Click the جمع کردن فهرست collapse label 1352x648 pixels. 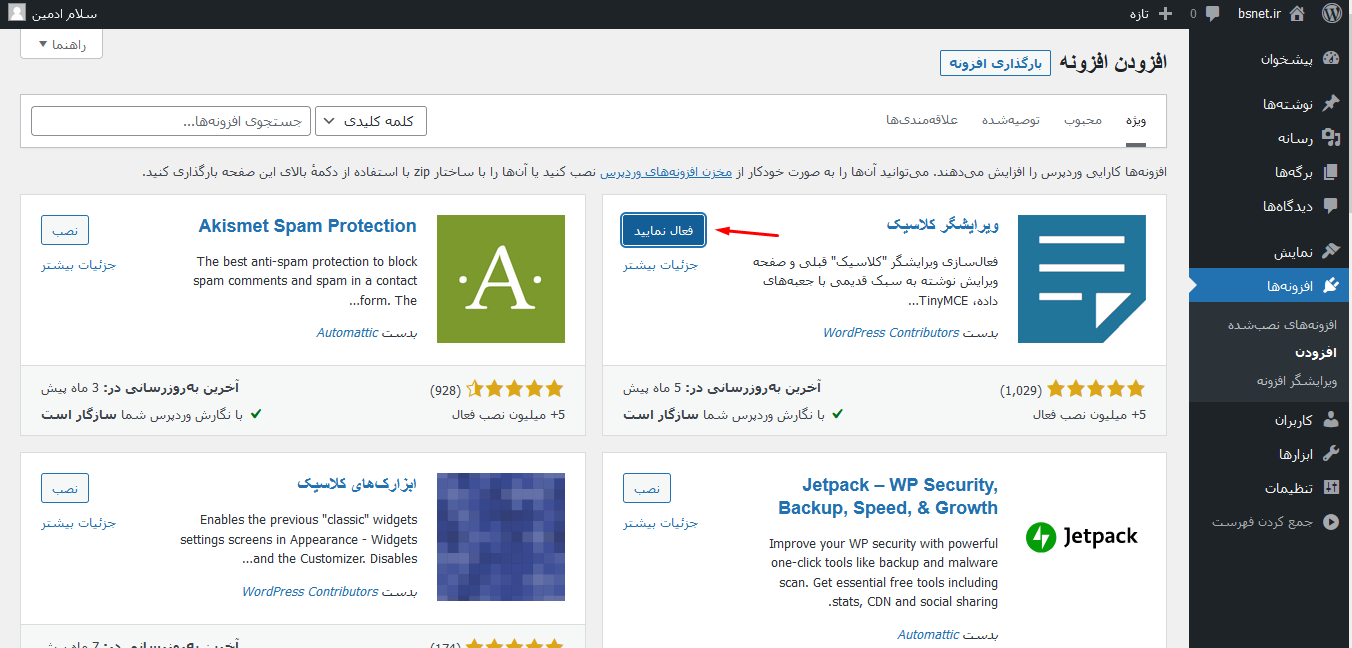(x=1262, y=522)
